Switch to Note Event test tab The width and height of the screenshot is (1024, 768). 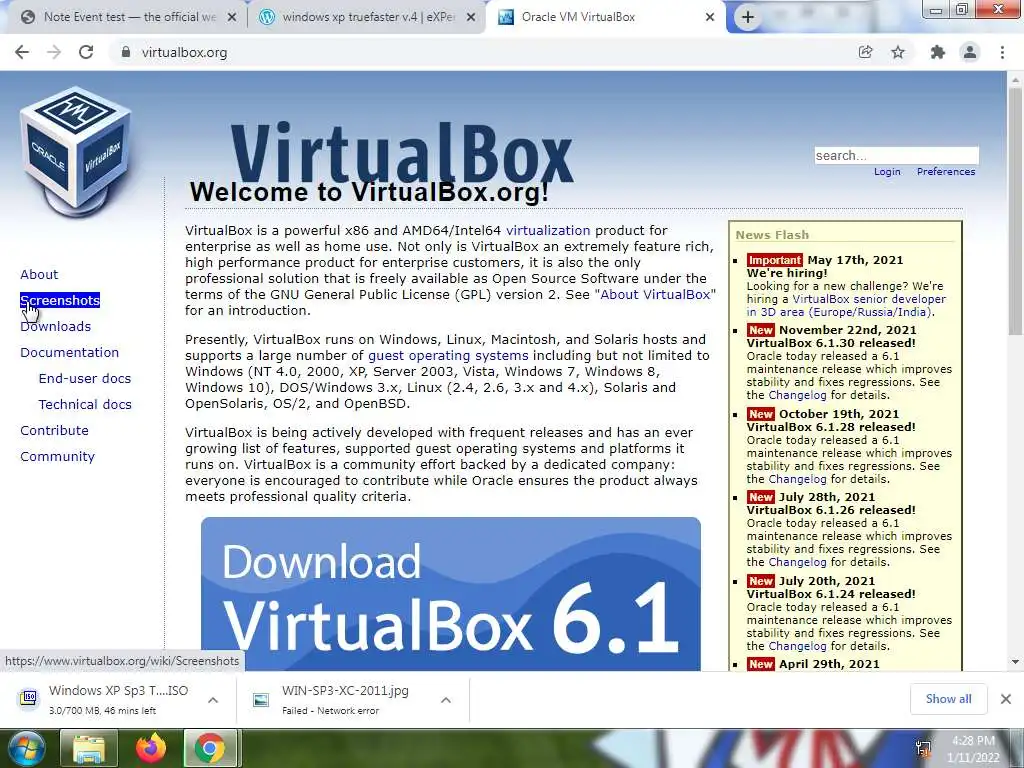click(127, 17)
